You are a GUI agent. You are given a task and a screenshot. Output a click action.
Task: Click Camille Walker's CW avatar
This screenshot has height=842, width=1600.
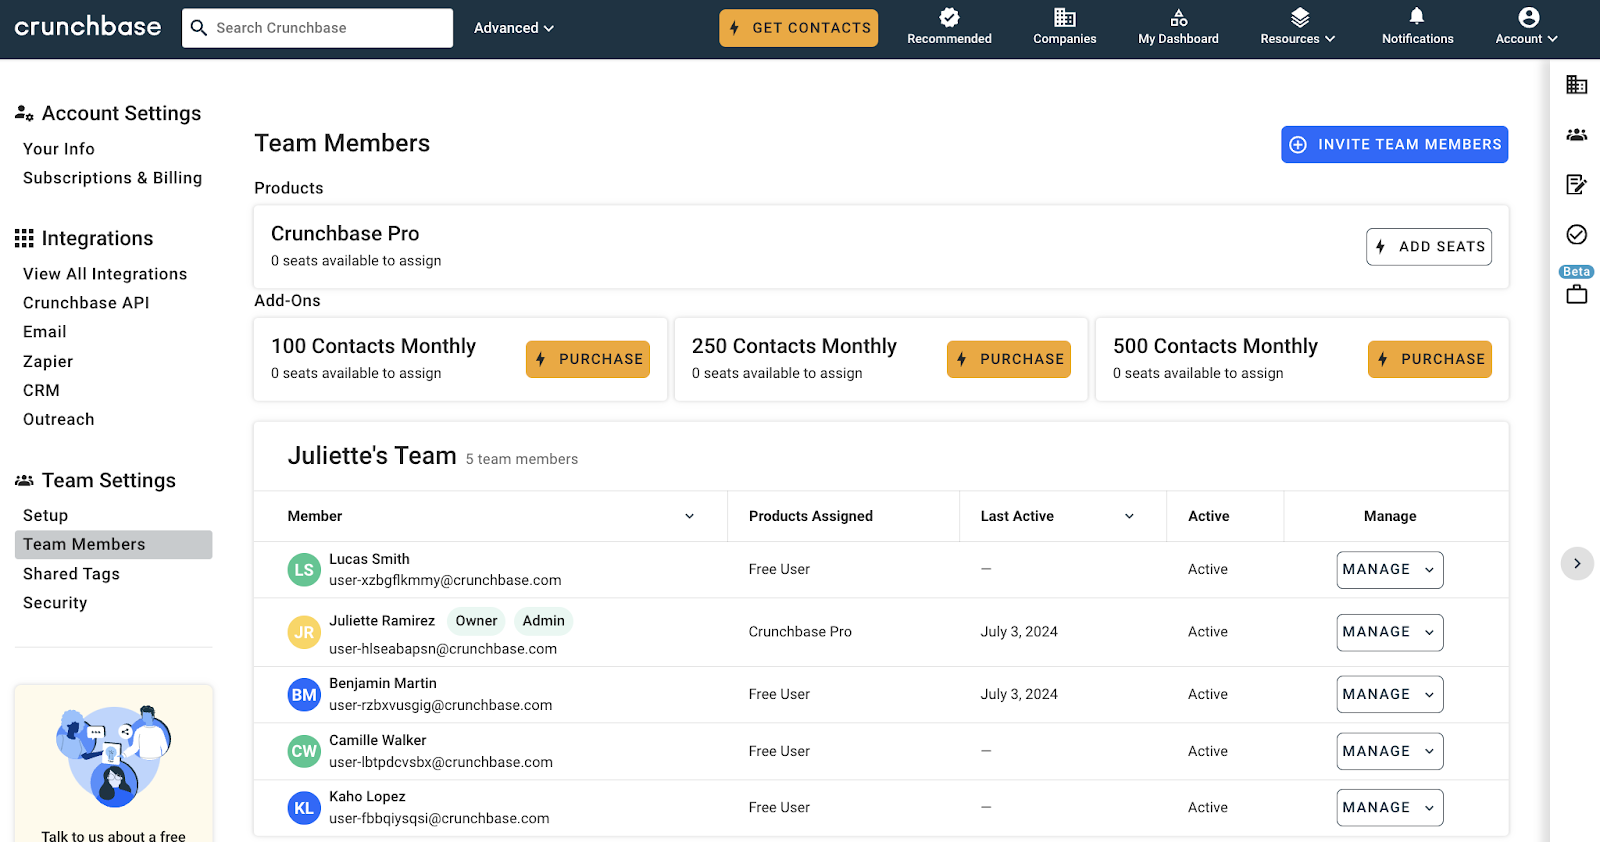click(x=304, y=751)
